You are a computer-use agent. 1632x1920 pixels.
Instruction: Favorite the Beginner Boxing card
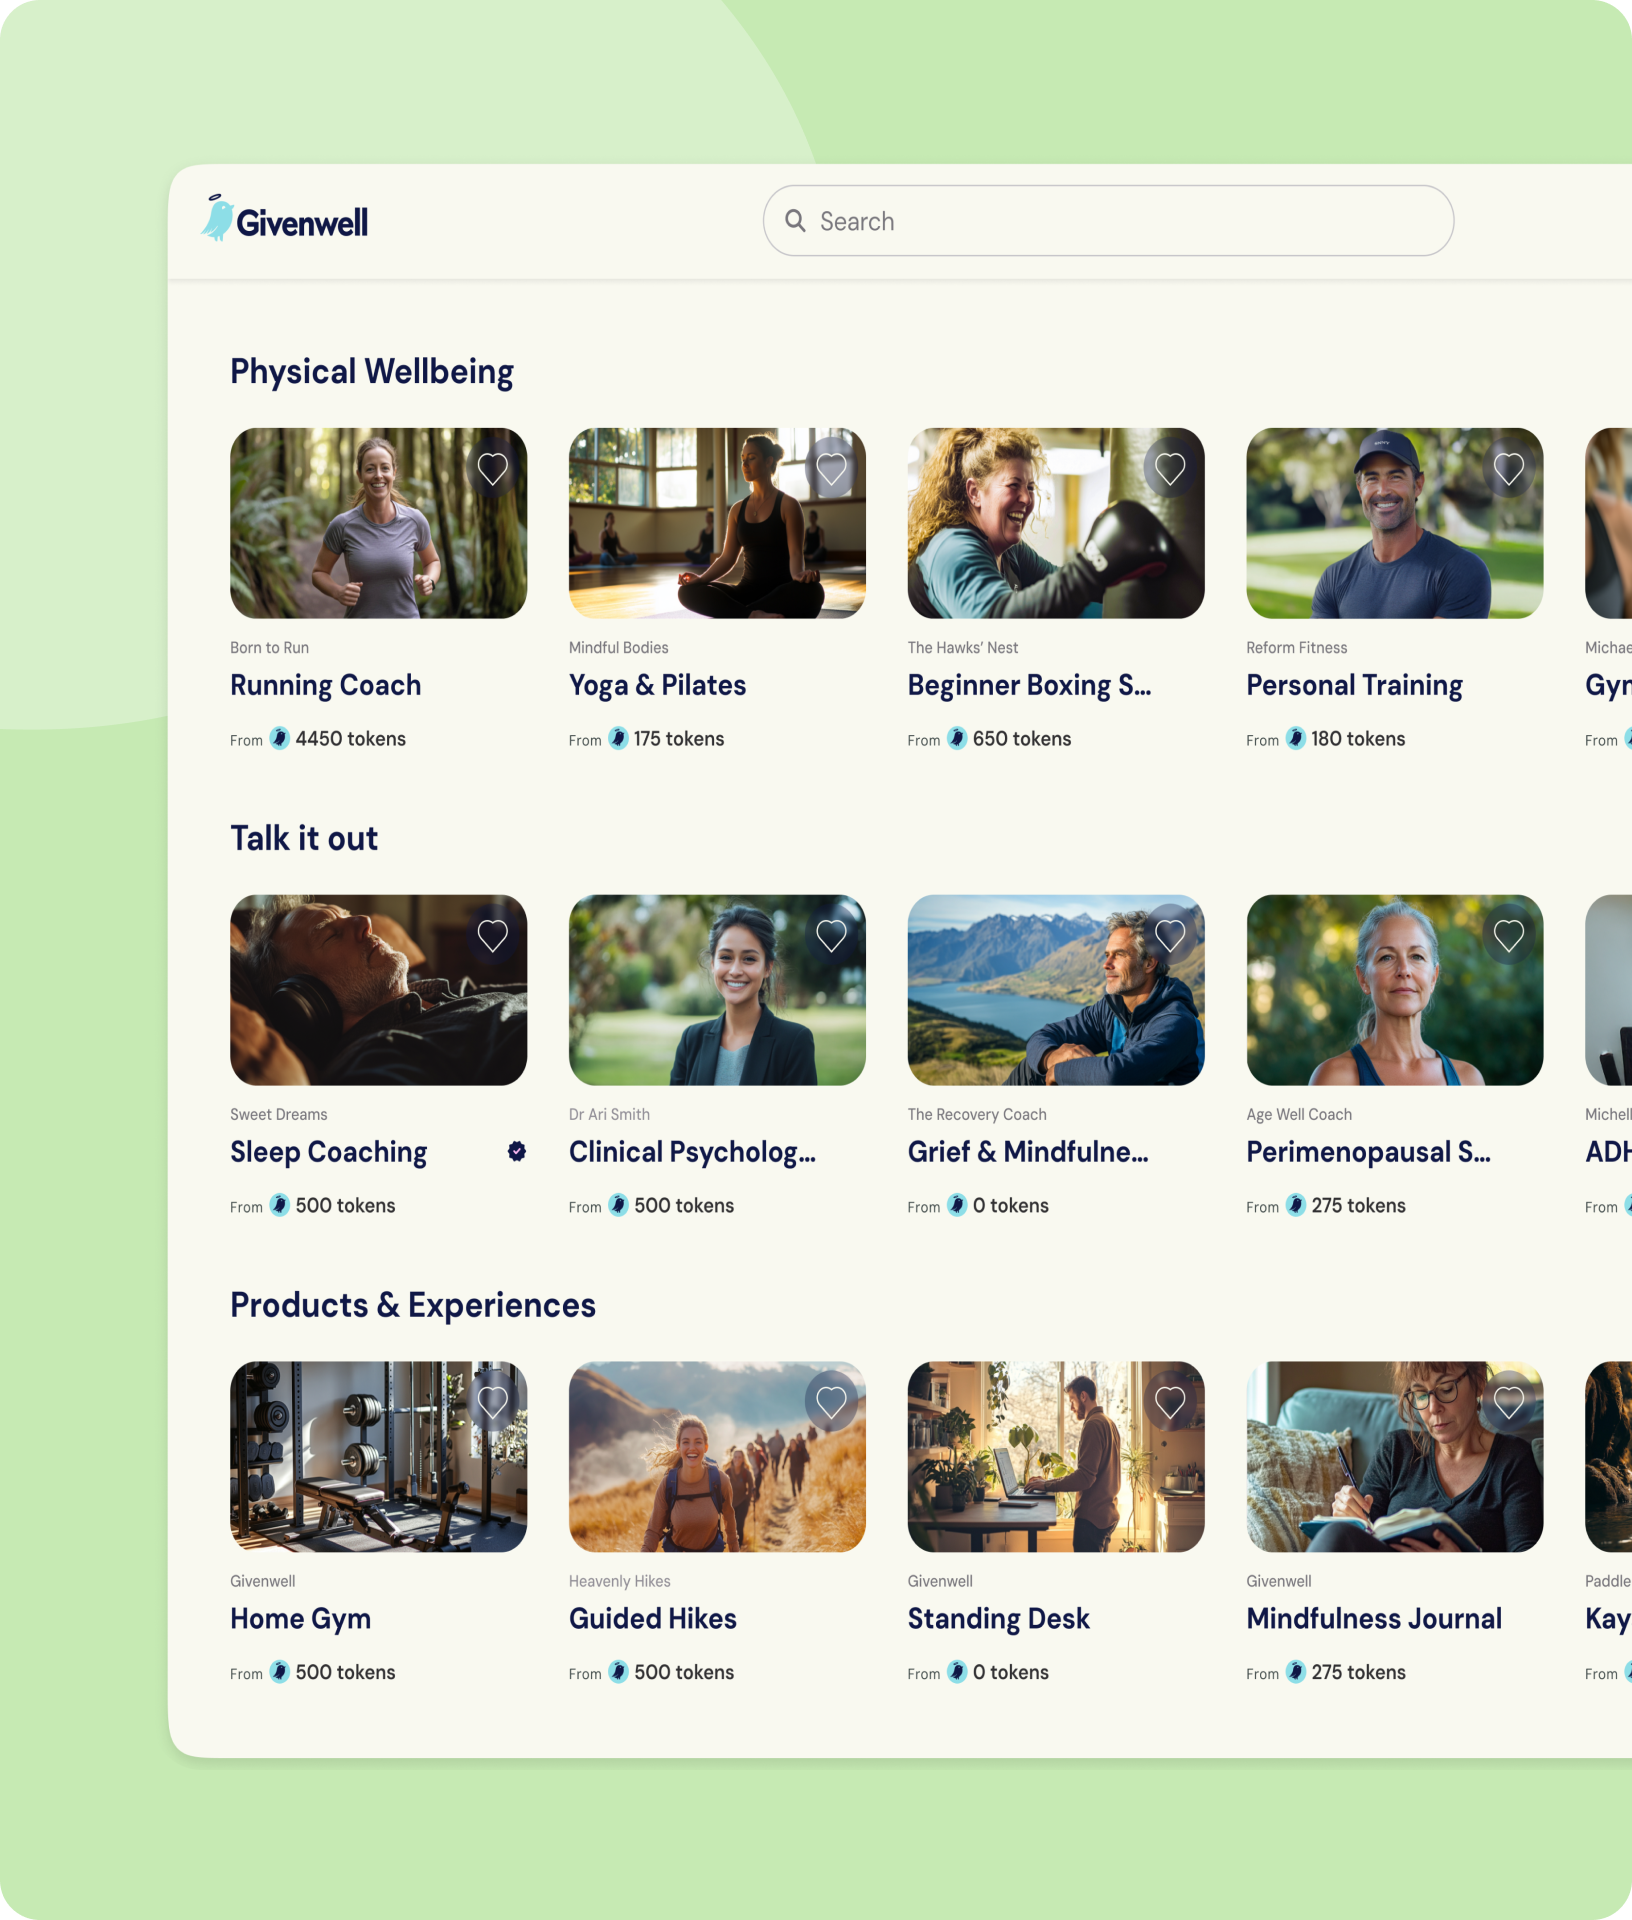(1170, 468)
